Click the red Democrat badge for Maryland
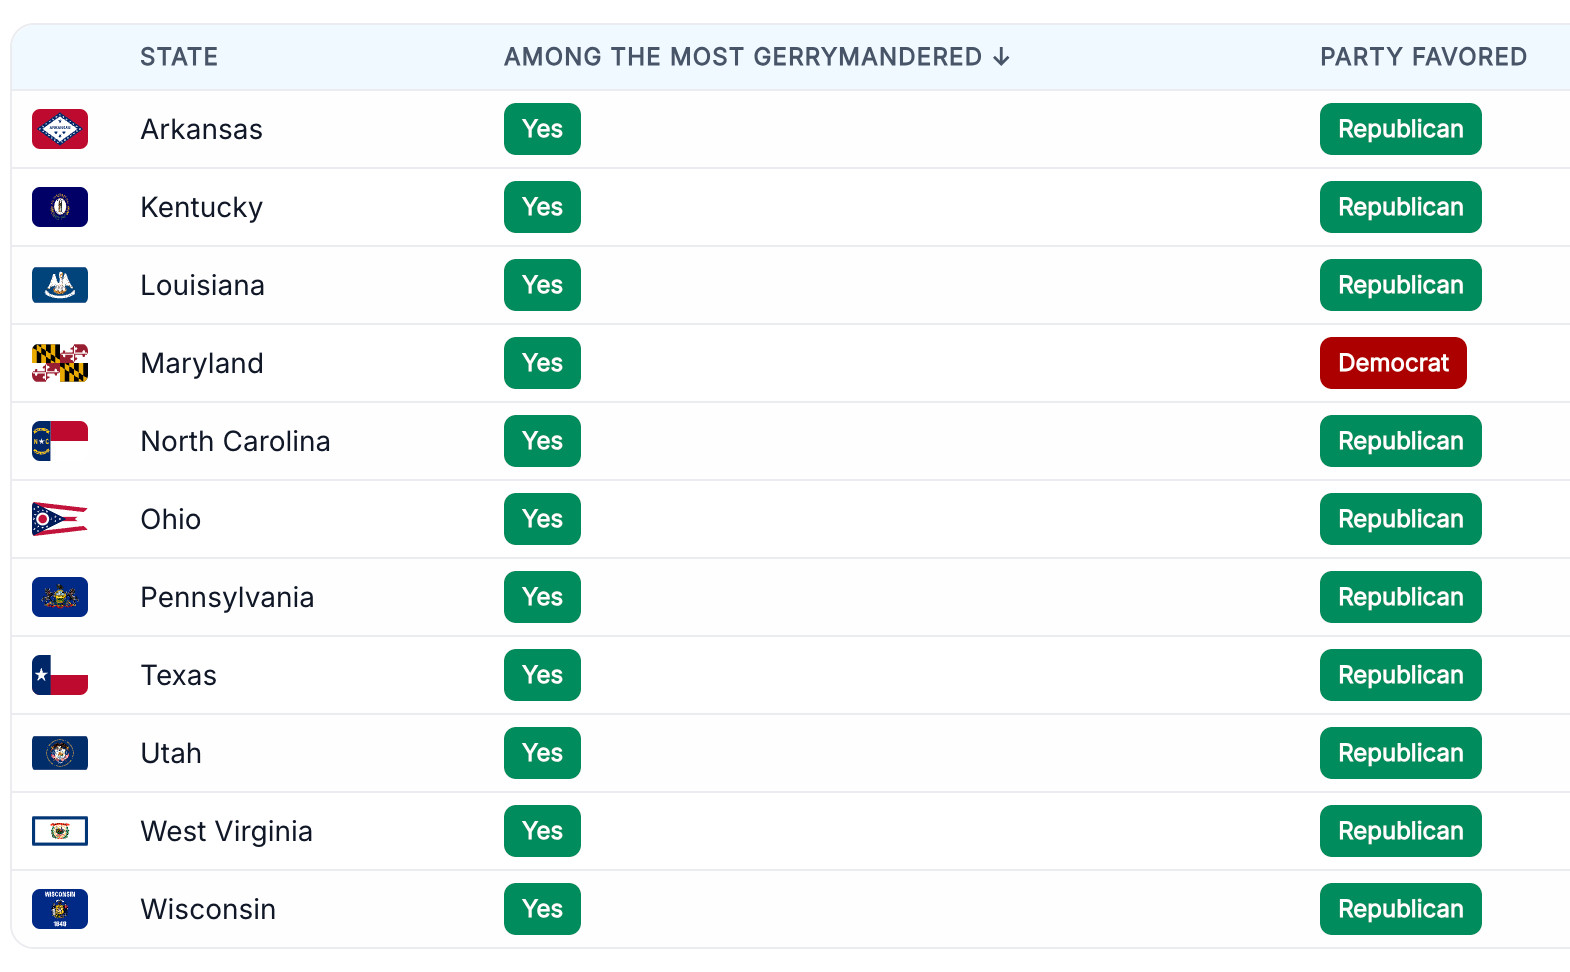Image resolution: width=1570 pixels, height=972 pixels. [1393, 363]
